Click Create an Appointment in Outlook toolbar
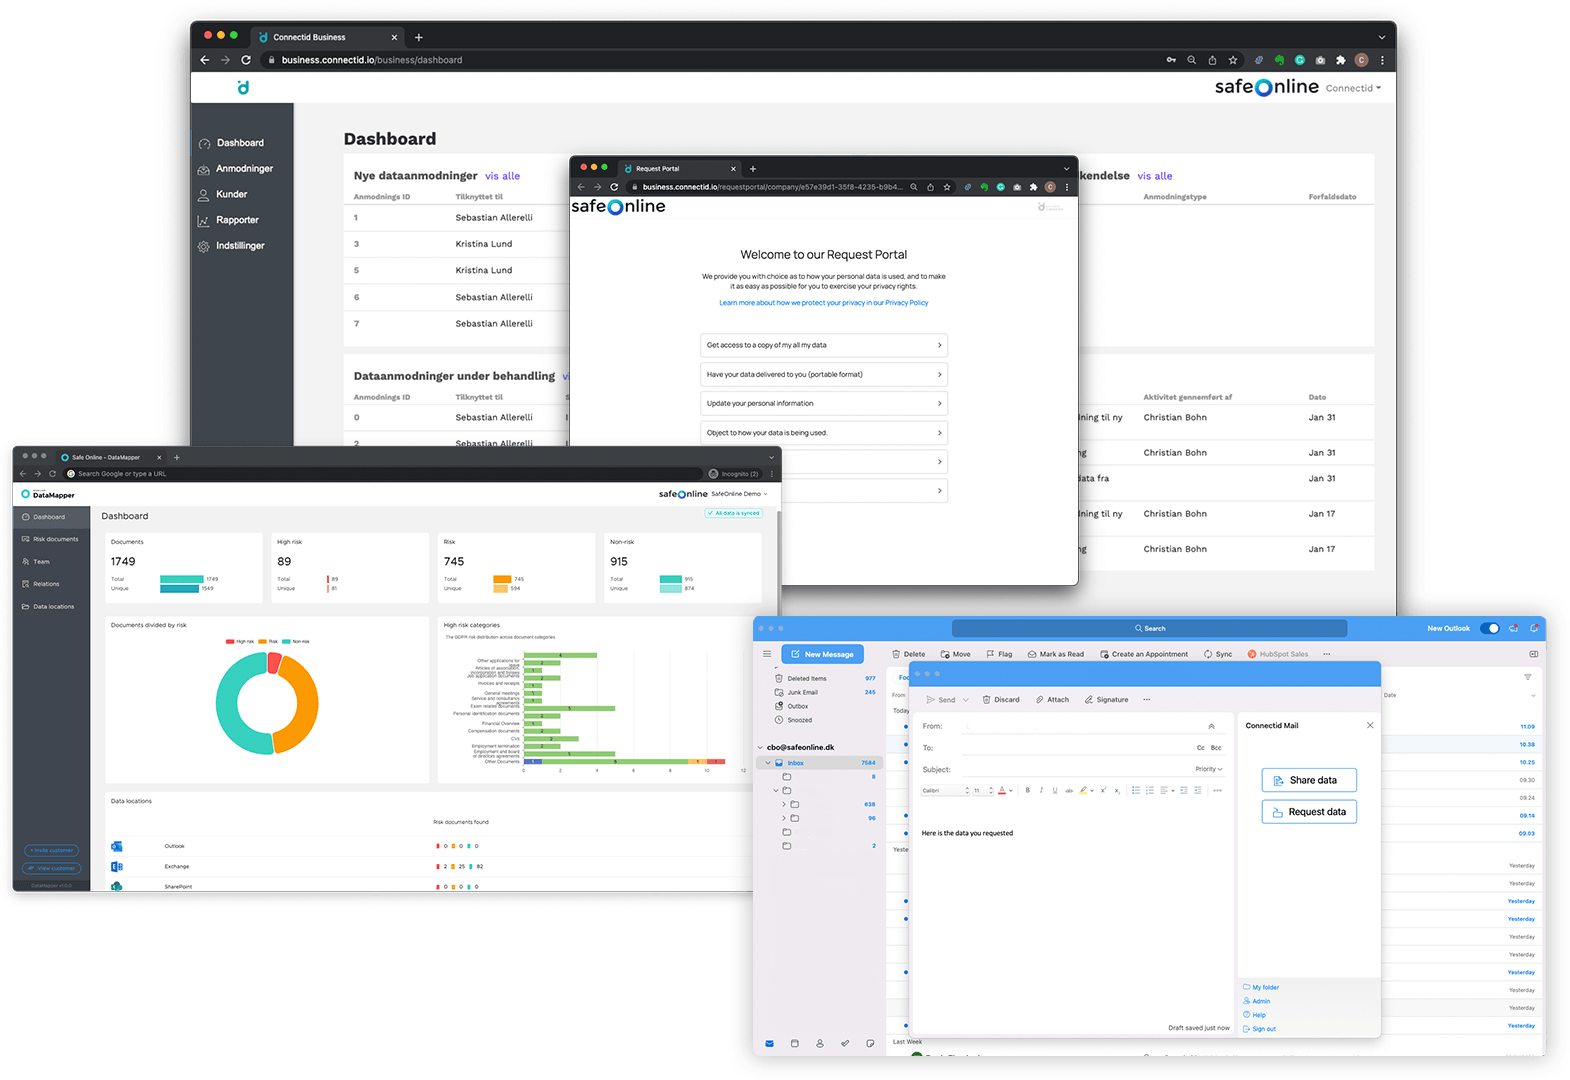Image resolution: width=1570 pixels, height=1080 pixels. click(1144, 654)
